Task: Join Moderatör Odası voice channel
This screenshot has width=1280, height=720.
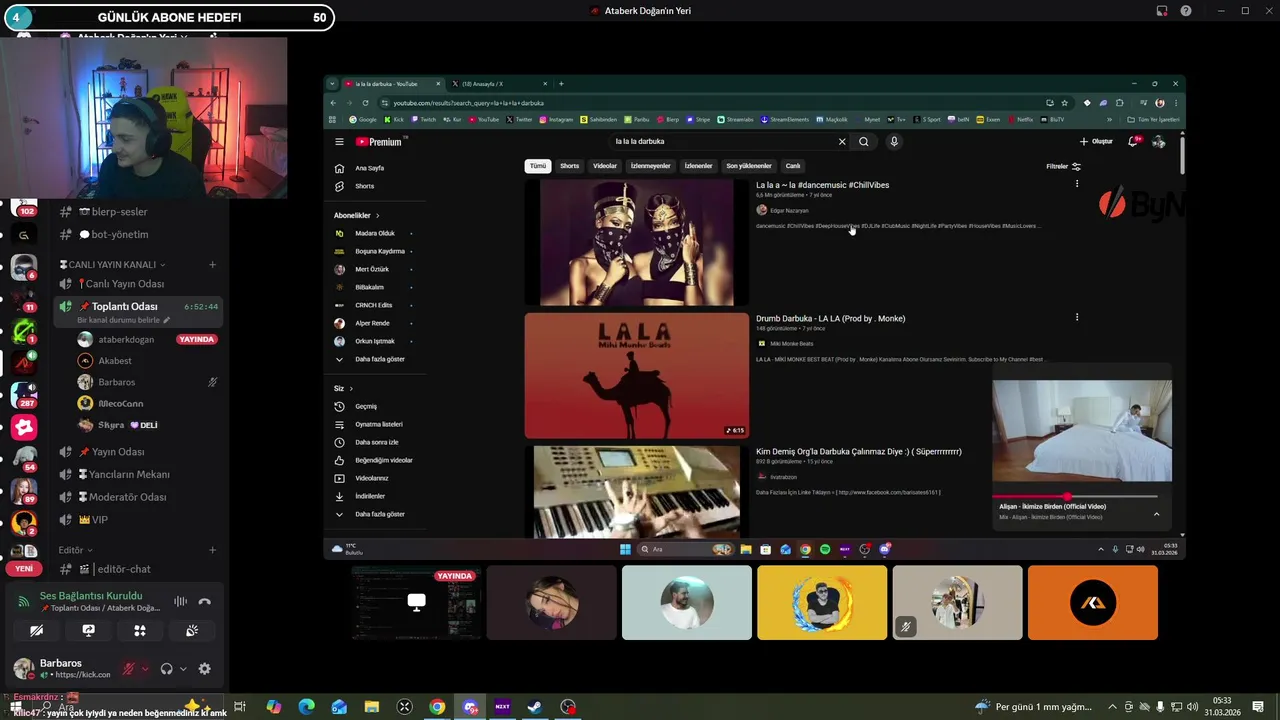Action: point(128,497)
